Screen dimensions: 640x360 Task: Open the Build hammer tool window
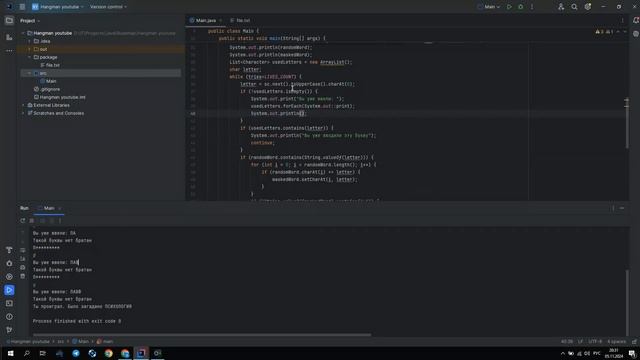pos(9,250)
